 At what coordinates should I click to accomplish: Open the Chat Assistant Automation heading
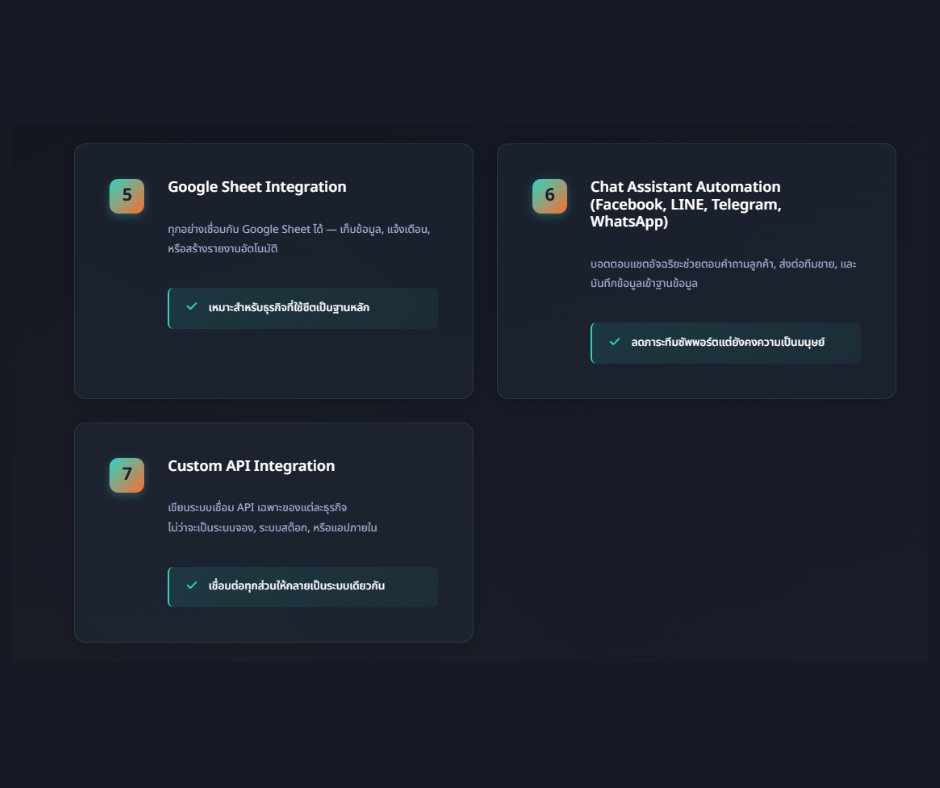click(x=685, y=187)
